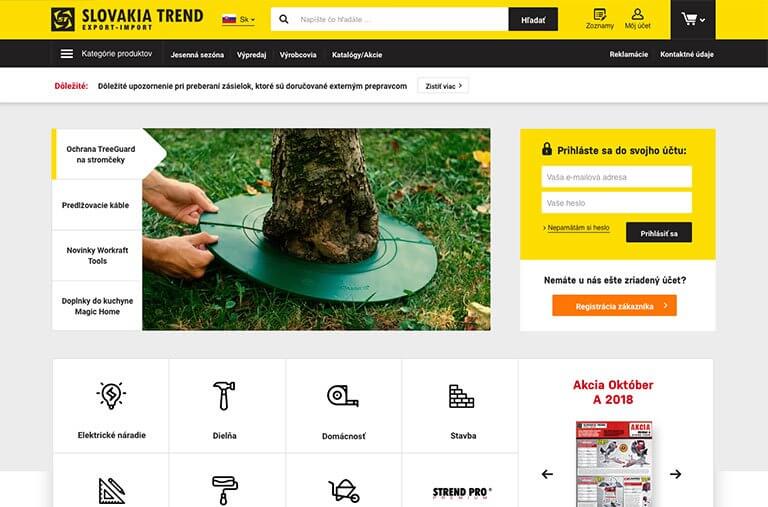Select Elektrické náradie lightbulb category icon

coord(111,395)
